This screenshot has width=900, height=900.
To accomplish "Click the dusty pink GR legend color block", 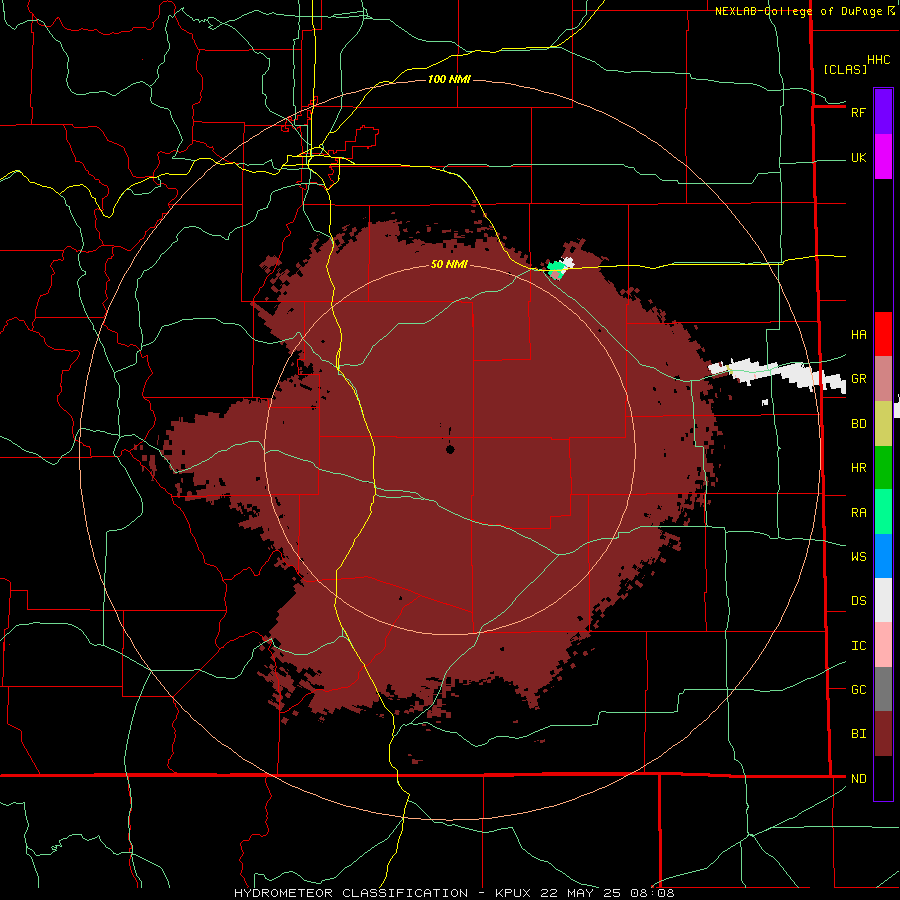I will pos(883,378).
